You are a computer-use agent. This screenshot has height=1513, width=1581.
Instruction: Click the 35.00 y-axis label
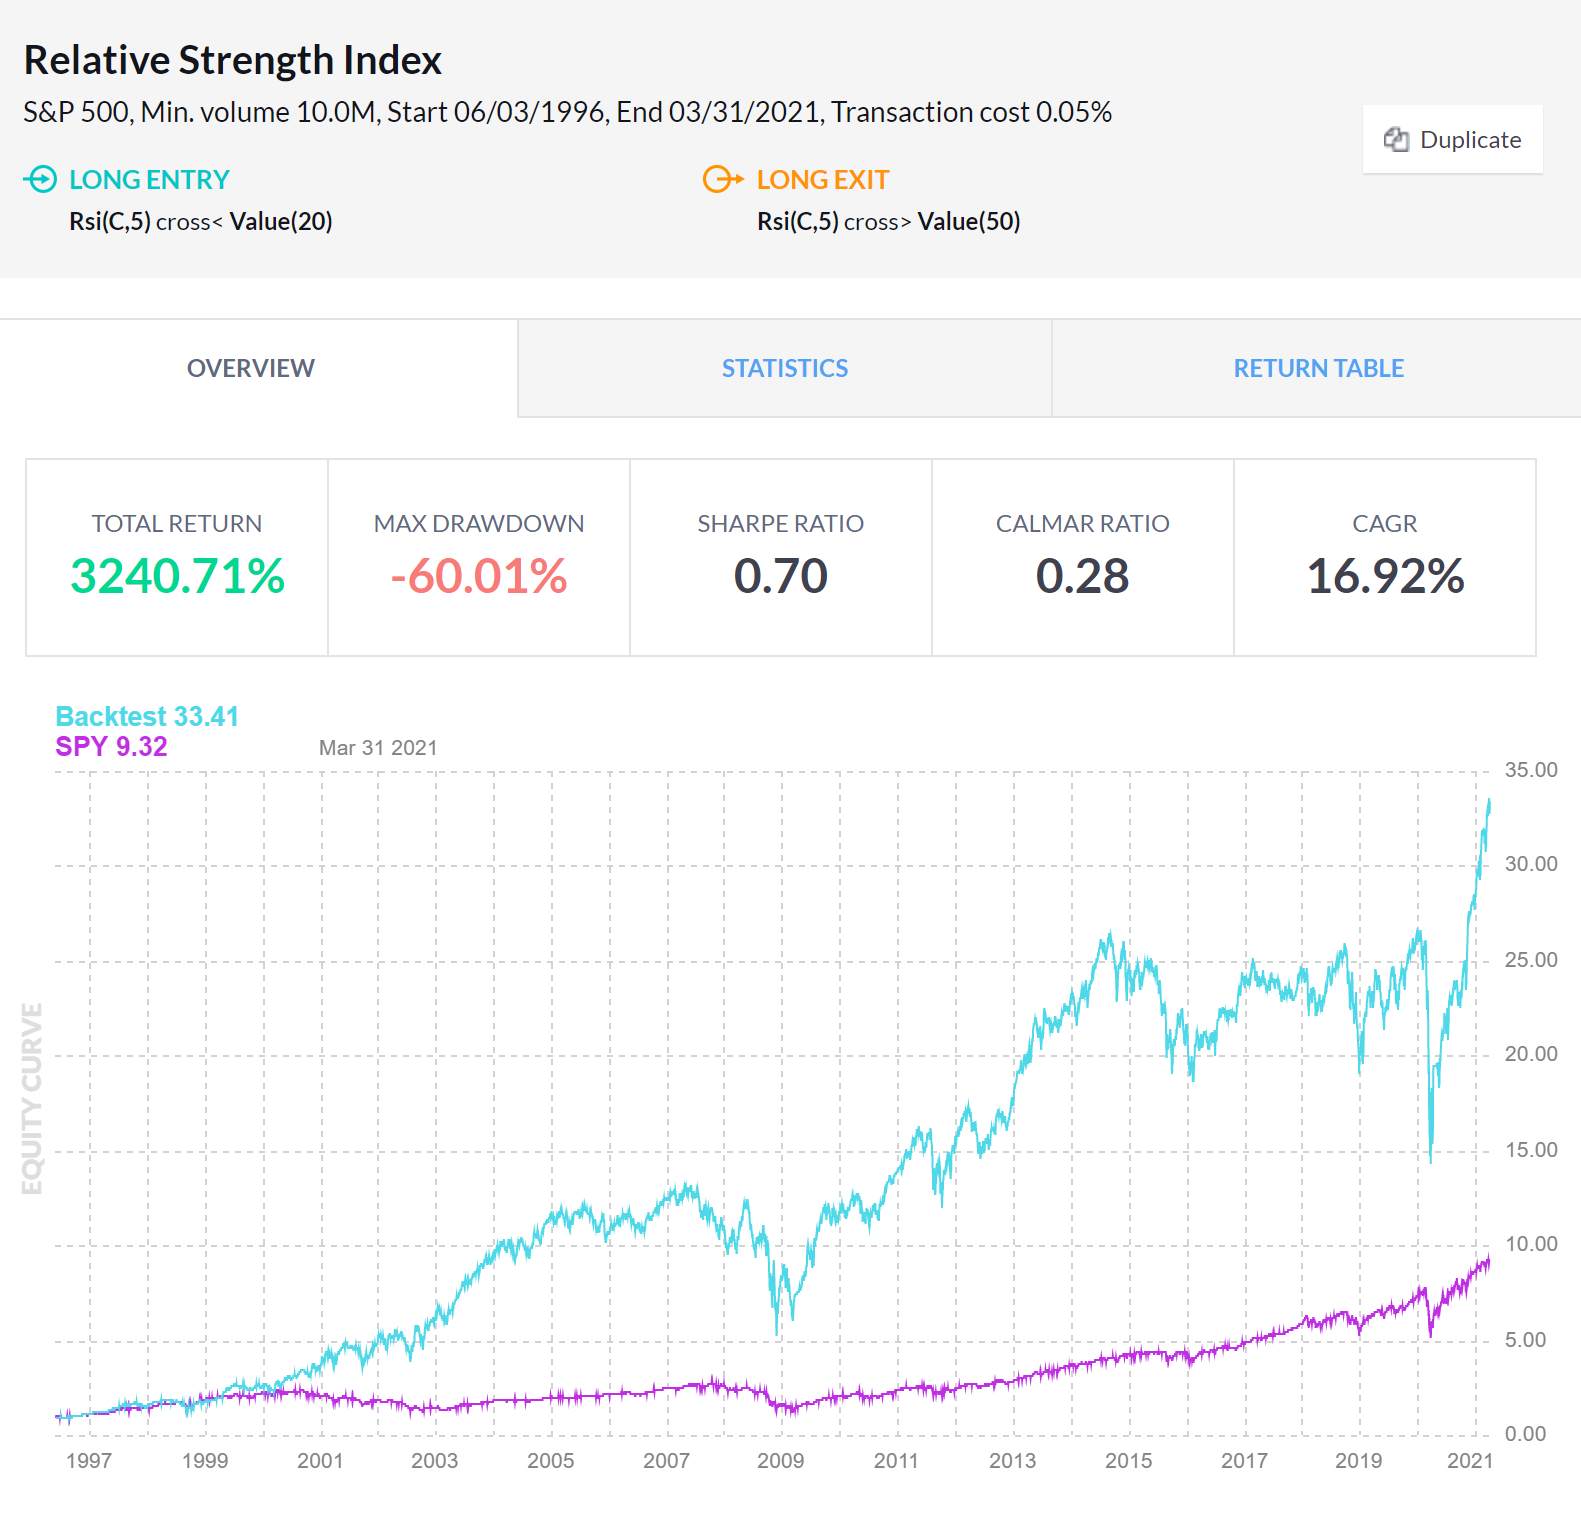[1531, 770]
